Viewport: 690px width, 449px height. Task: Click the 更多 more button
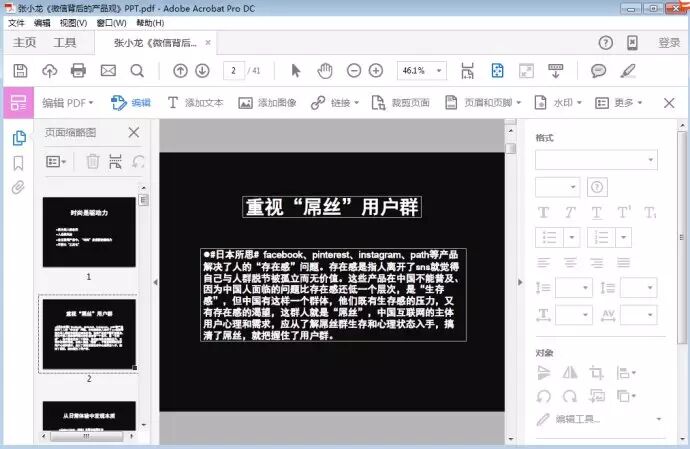(618, 103)
